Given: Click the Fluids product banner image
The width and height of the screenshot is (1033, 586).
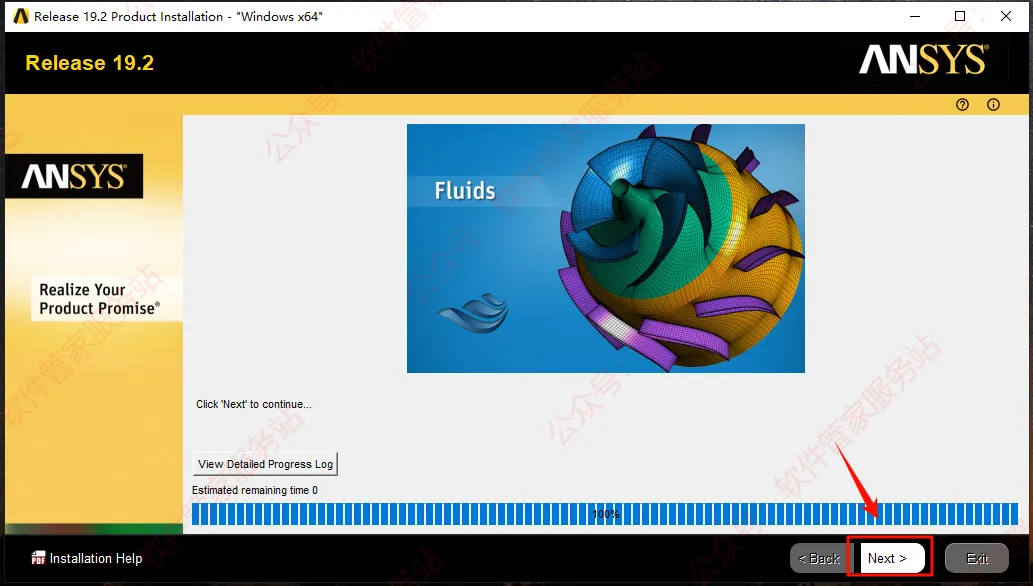Looking at the screenshot, I should coord(605,249).
